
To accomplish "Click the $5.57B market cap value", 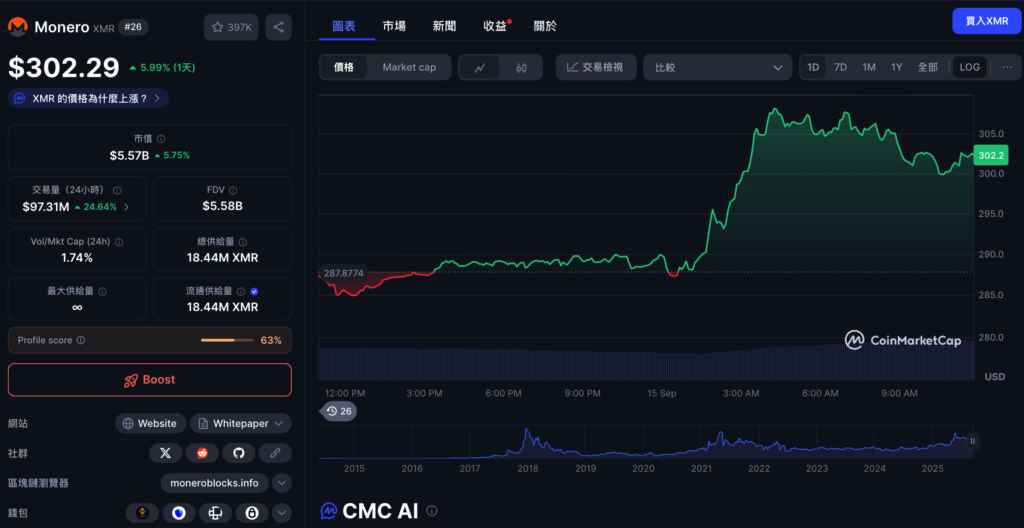I will pos(129,156).
